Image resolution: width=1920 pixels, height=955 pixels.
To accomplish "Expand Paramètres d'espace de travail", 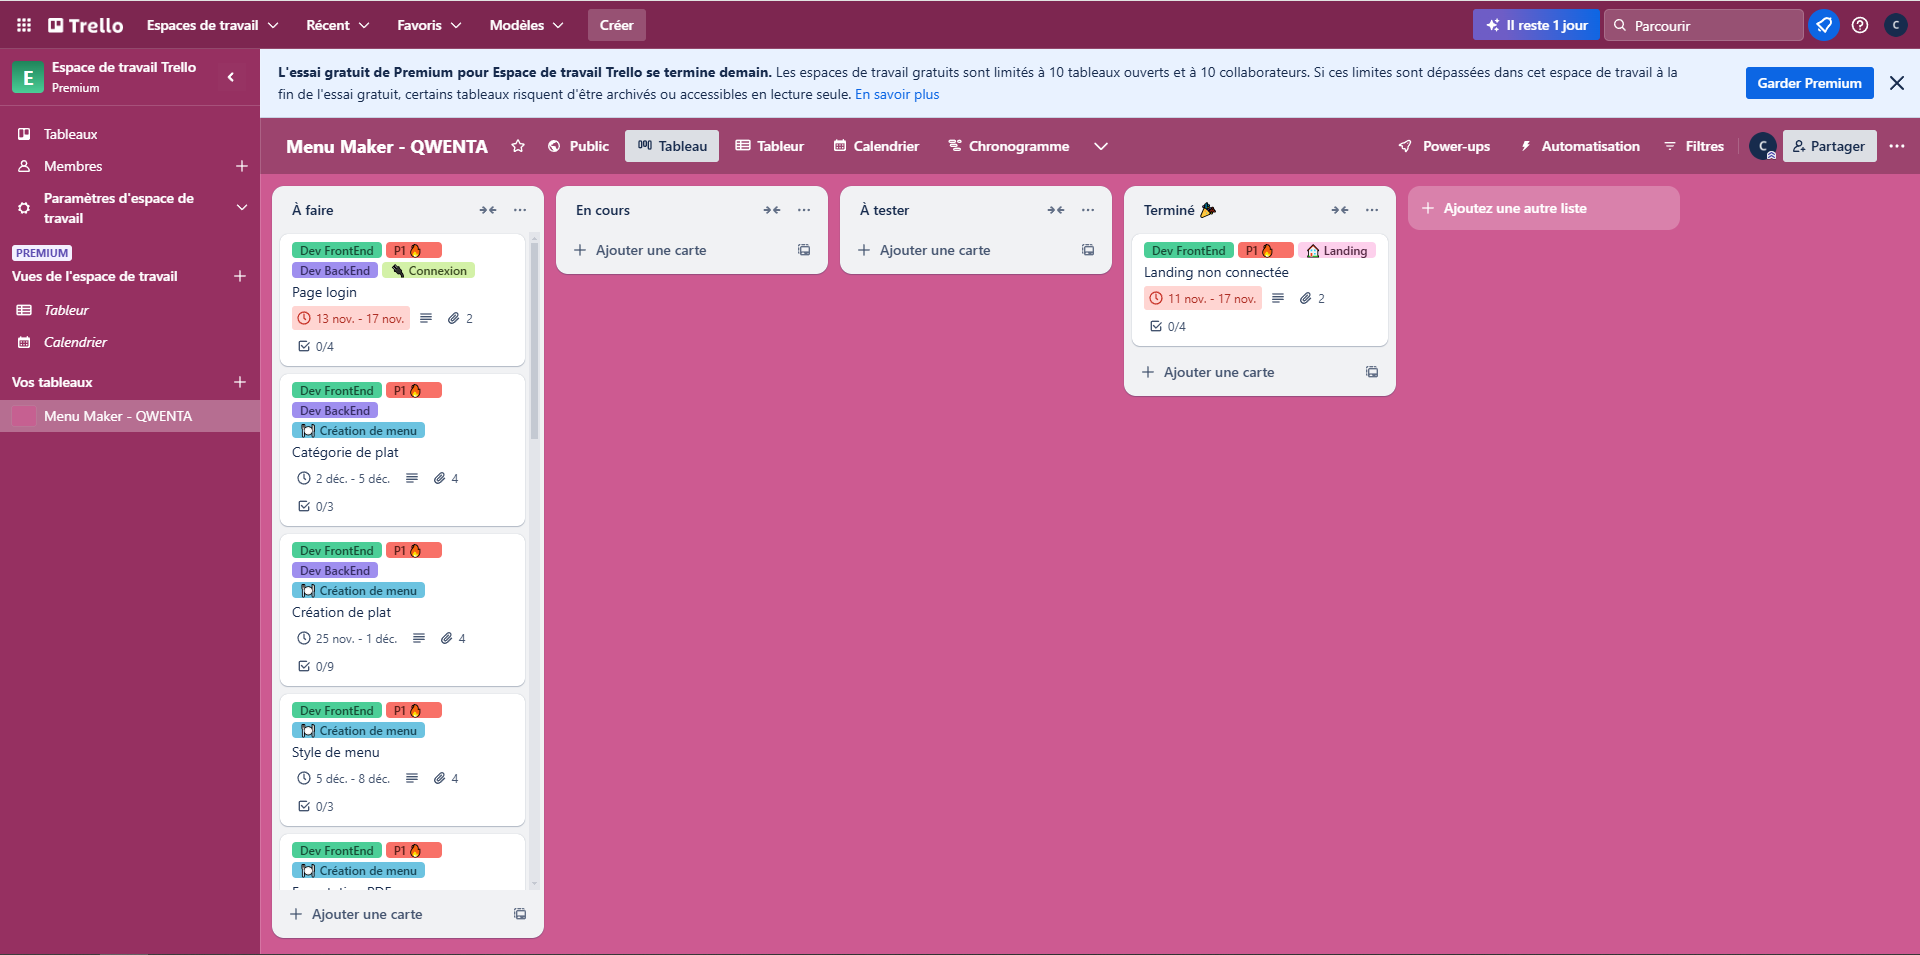I will click(x=241, y=207).
